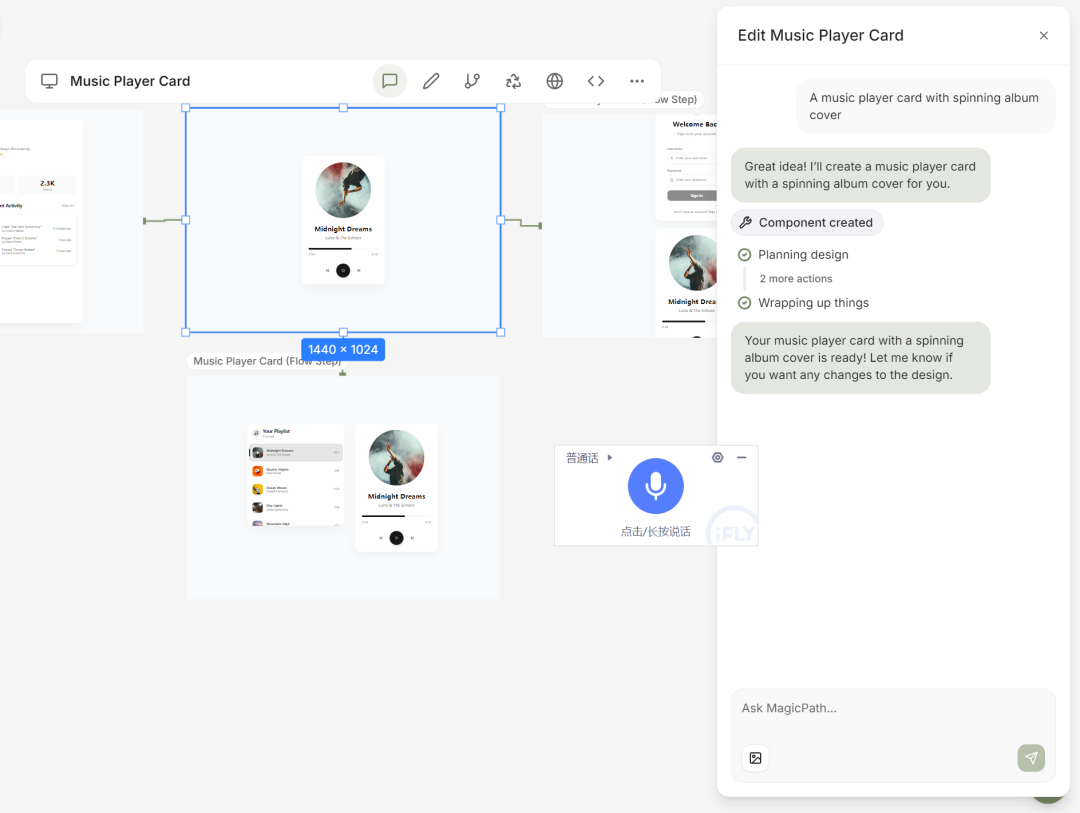This screenshot has height=813, width=1080.
Task: Click the progress bar on lower music card
Action: (x=396, y=516)
